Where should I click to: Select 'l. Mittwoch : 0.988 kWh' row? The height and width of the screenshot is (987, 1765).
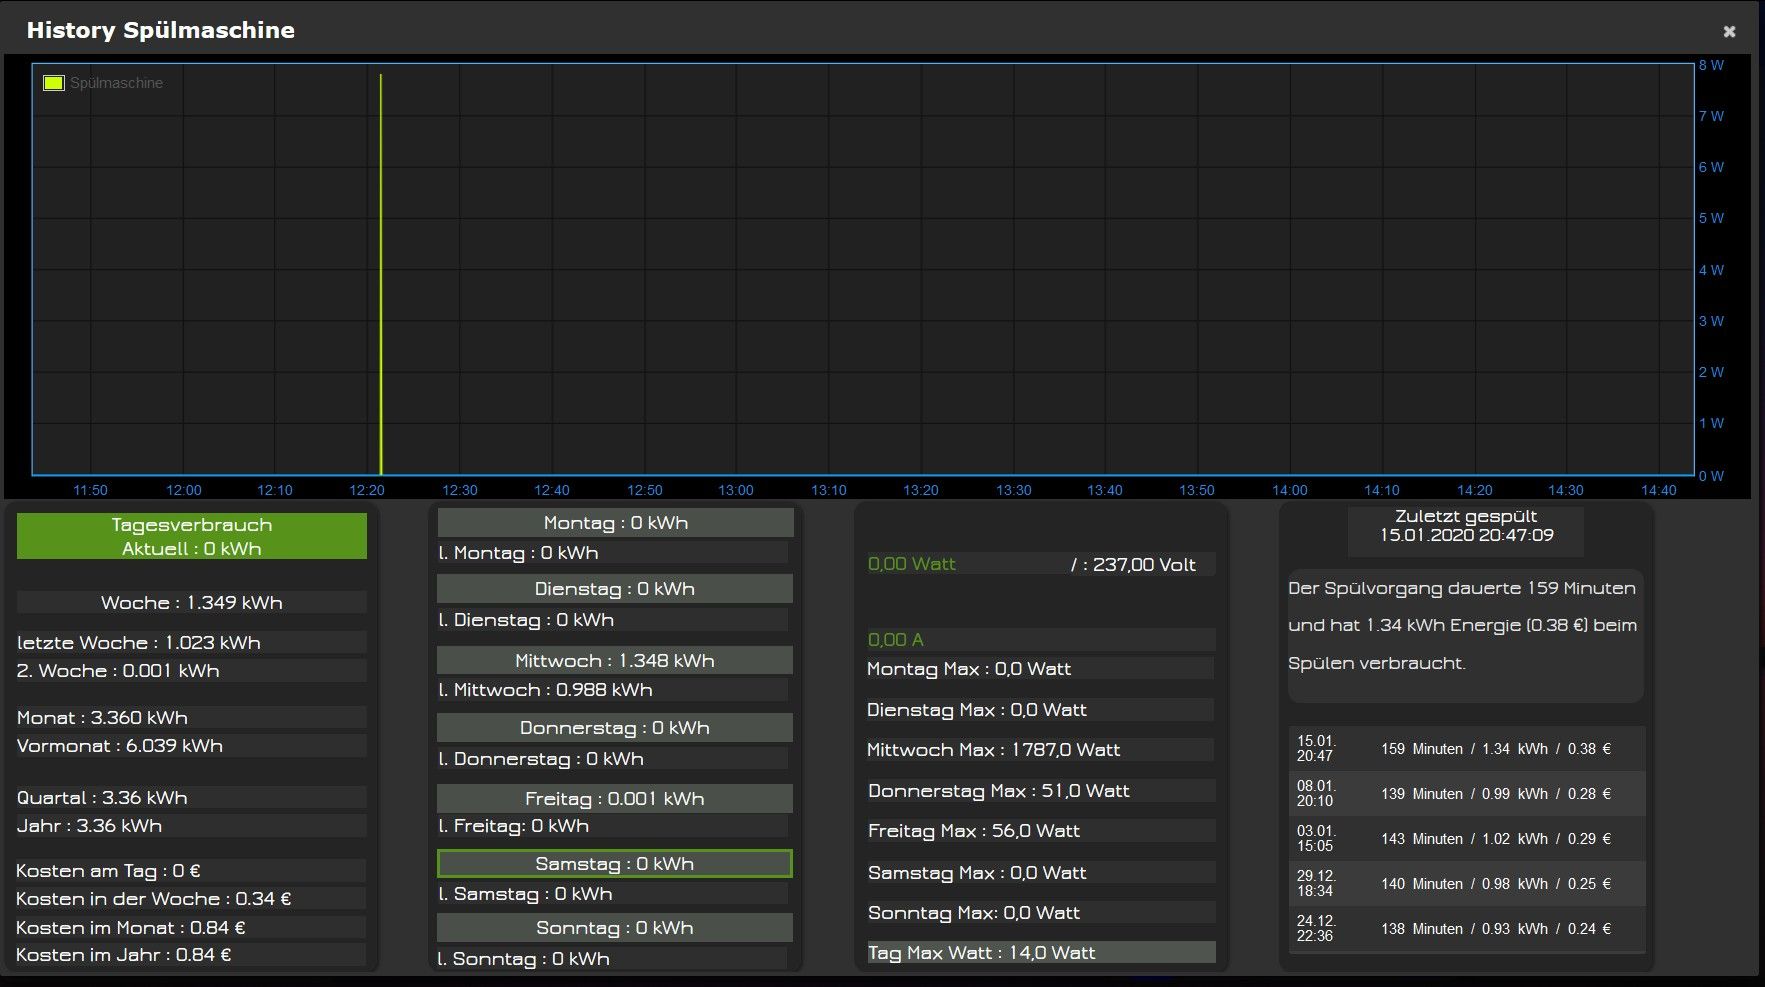coord(613,689)
